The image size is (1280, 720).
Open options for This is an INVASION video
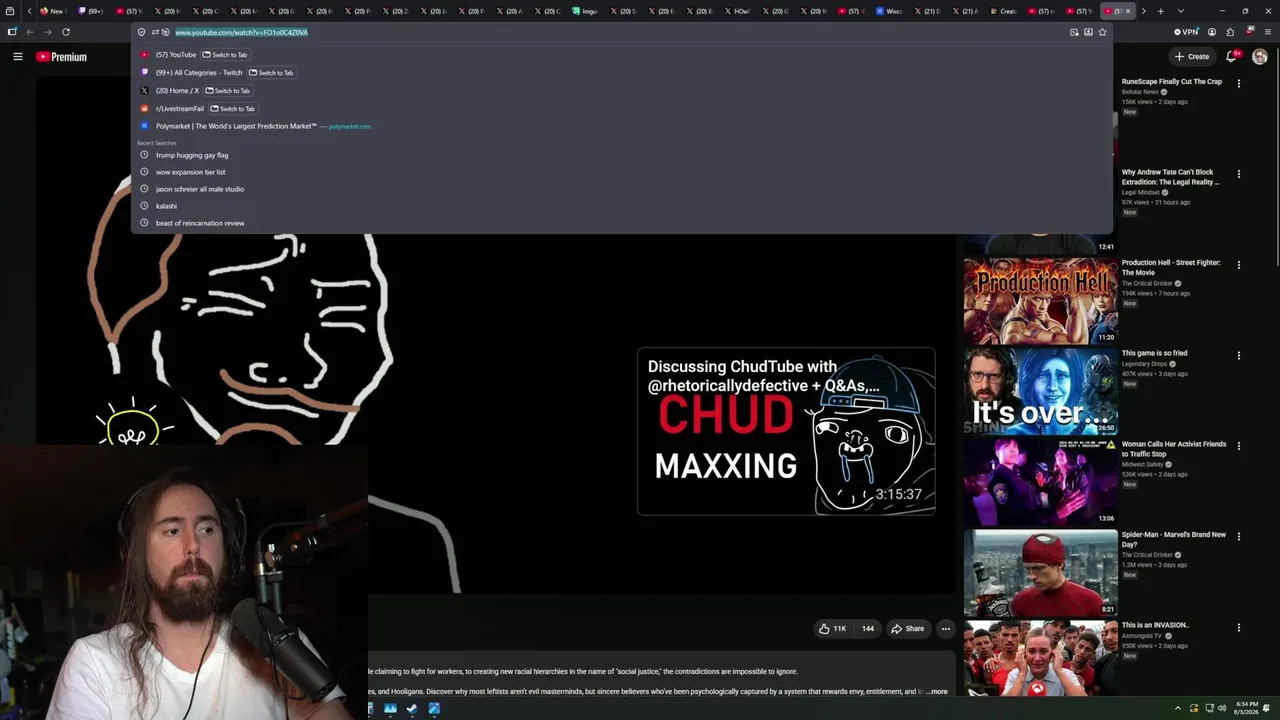pyautogui.click(x=1238, y=628)
